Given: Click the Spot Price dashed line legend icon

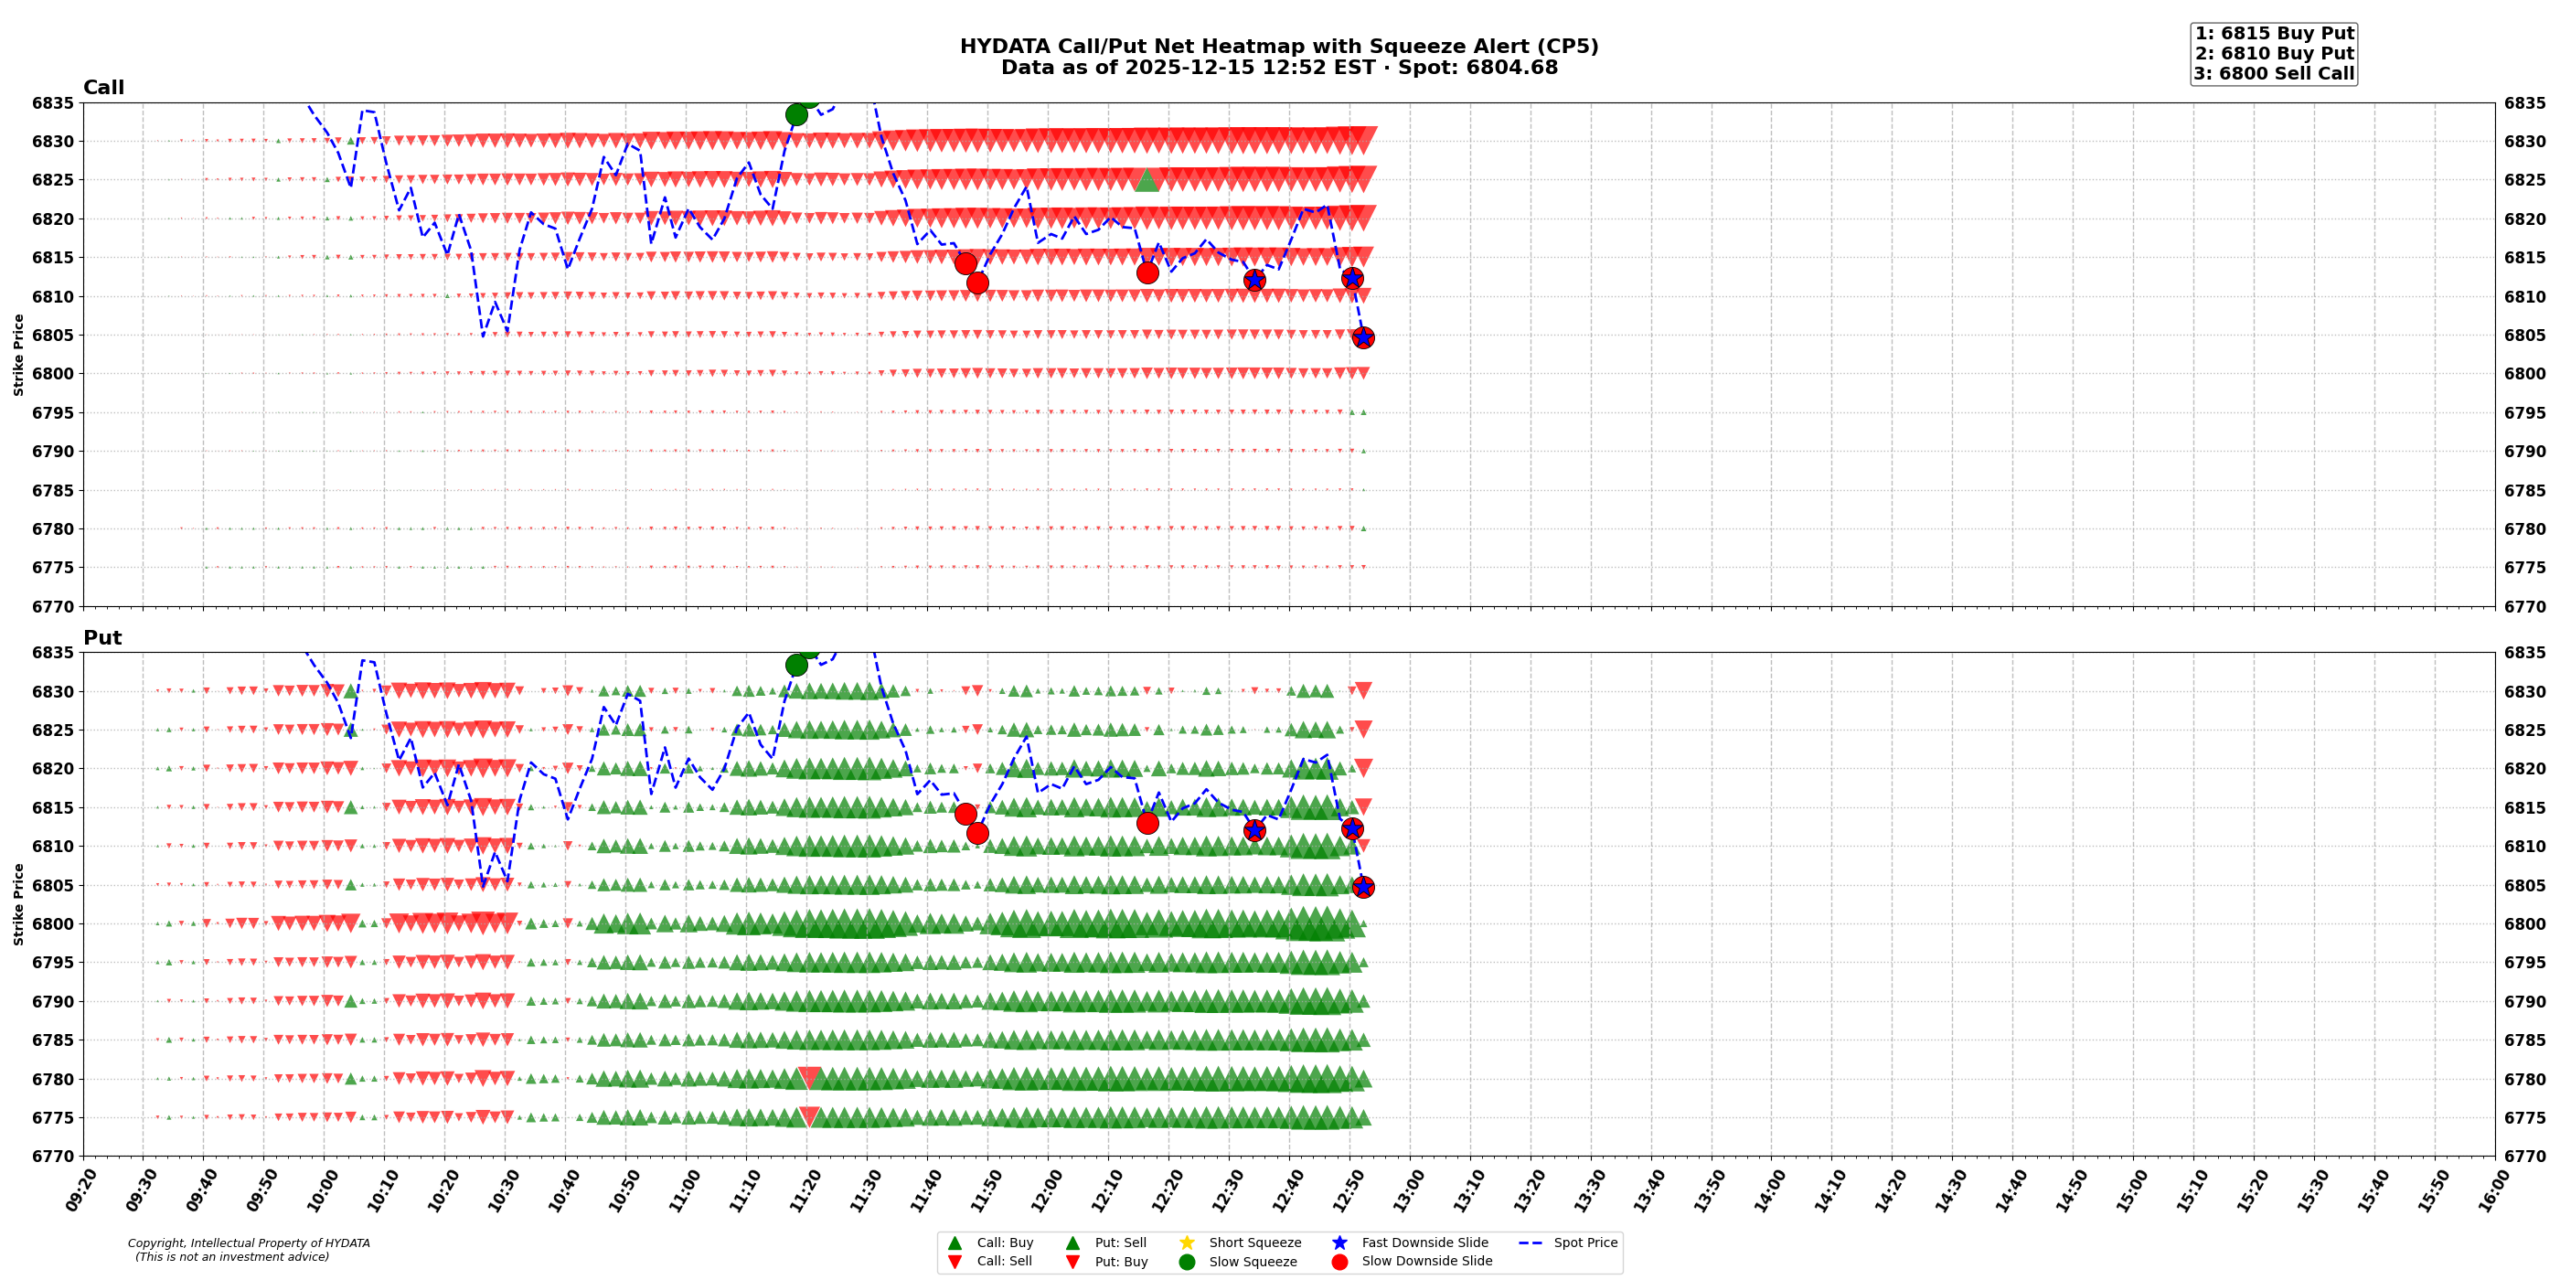Looking at the screenshot, I should click(x=1530, y=1243).
